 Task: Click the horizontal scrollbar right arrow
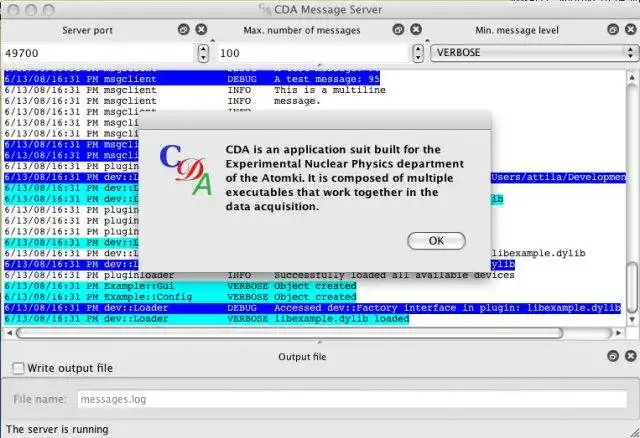point(618,333)
